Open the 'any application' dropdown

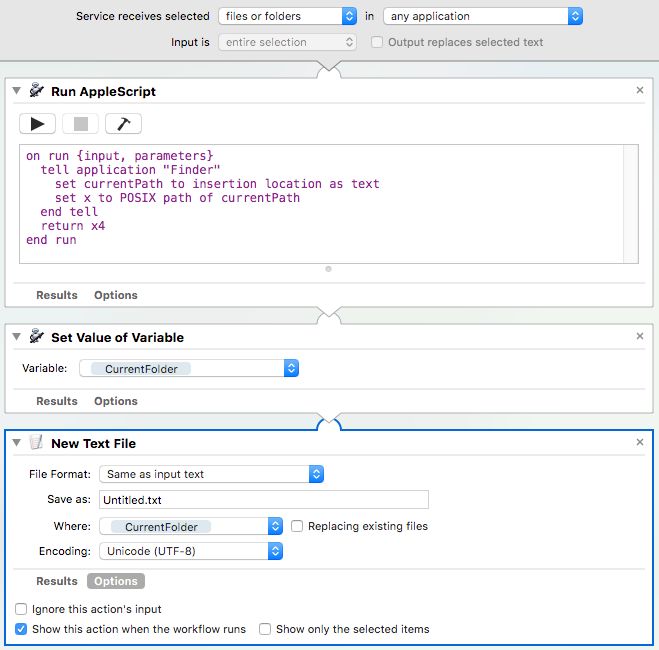tap(483, 16)
